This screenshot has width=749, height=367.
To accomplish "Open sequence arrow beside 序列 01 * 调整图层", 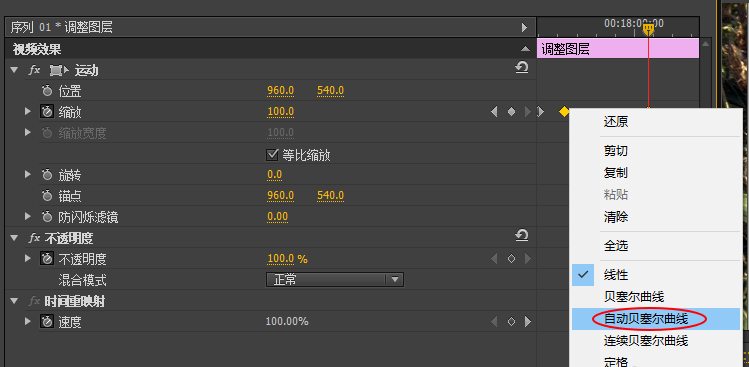I will [524, 27].
